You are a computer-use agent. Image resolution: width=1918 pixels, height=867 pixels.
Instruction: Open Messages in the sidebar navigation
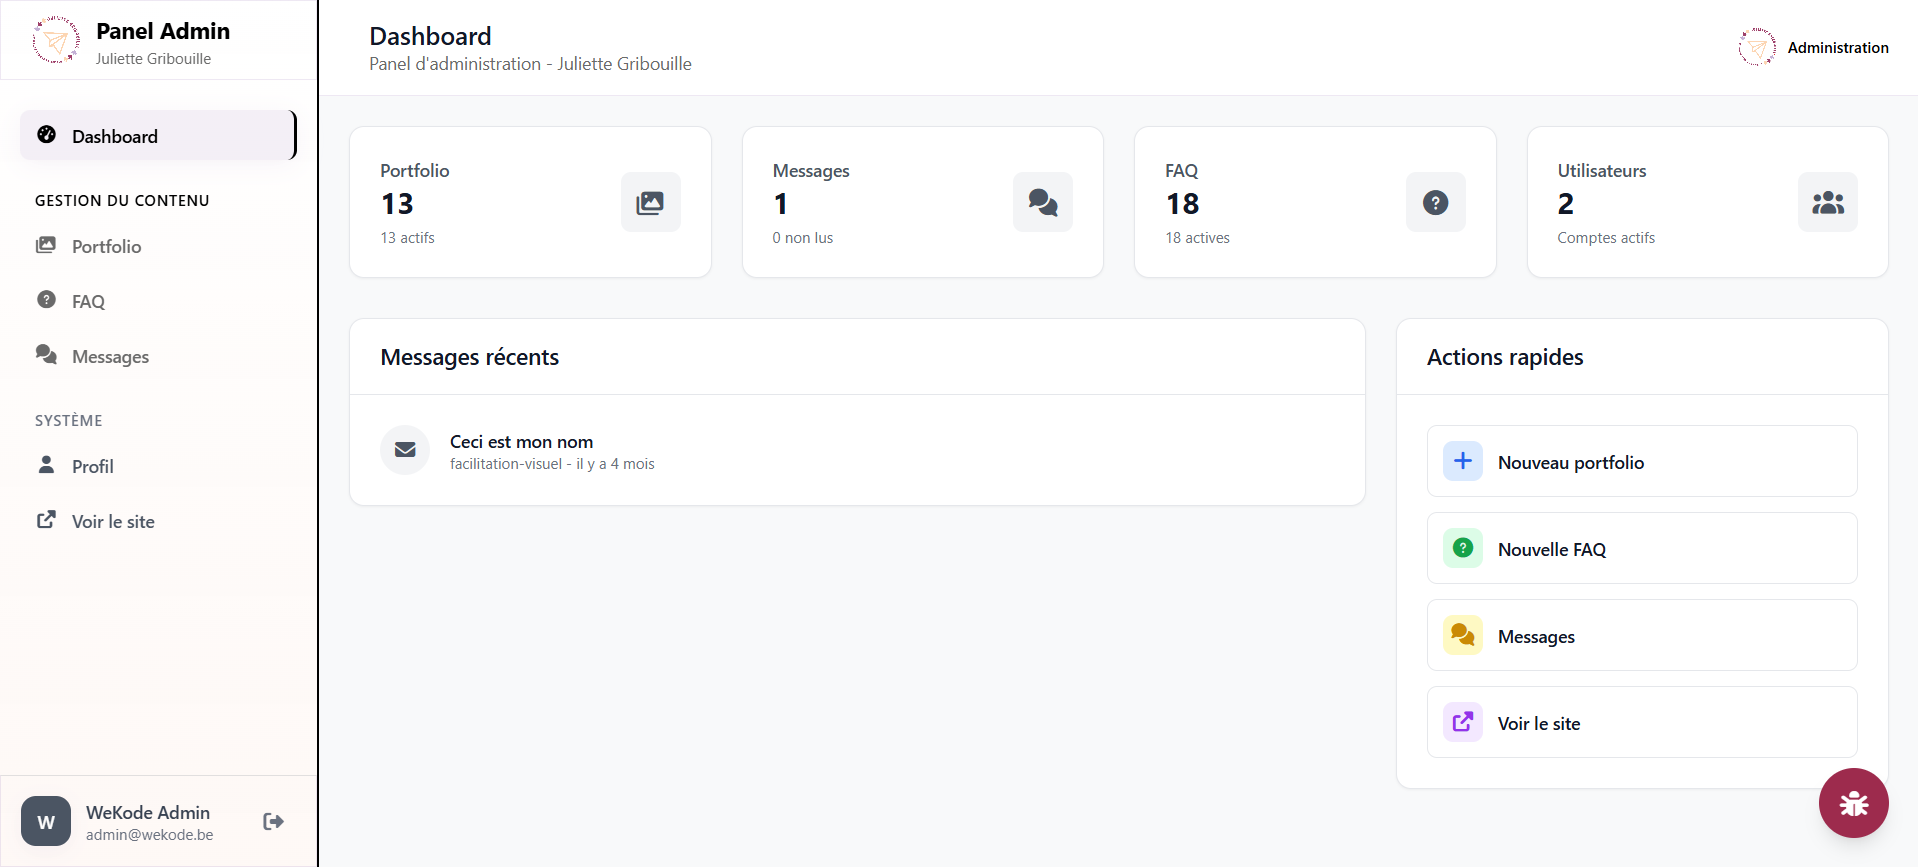110,357
